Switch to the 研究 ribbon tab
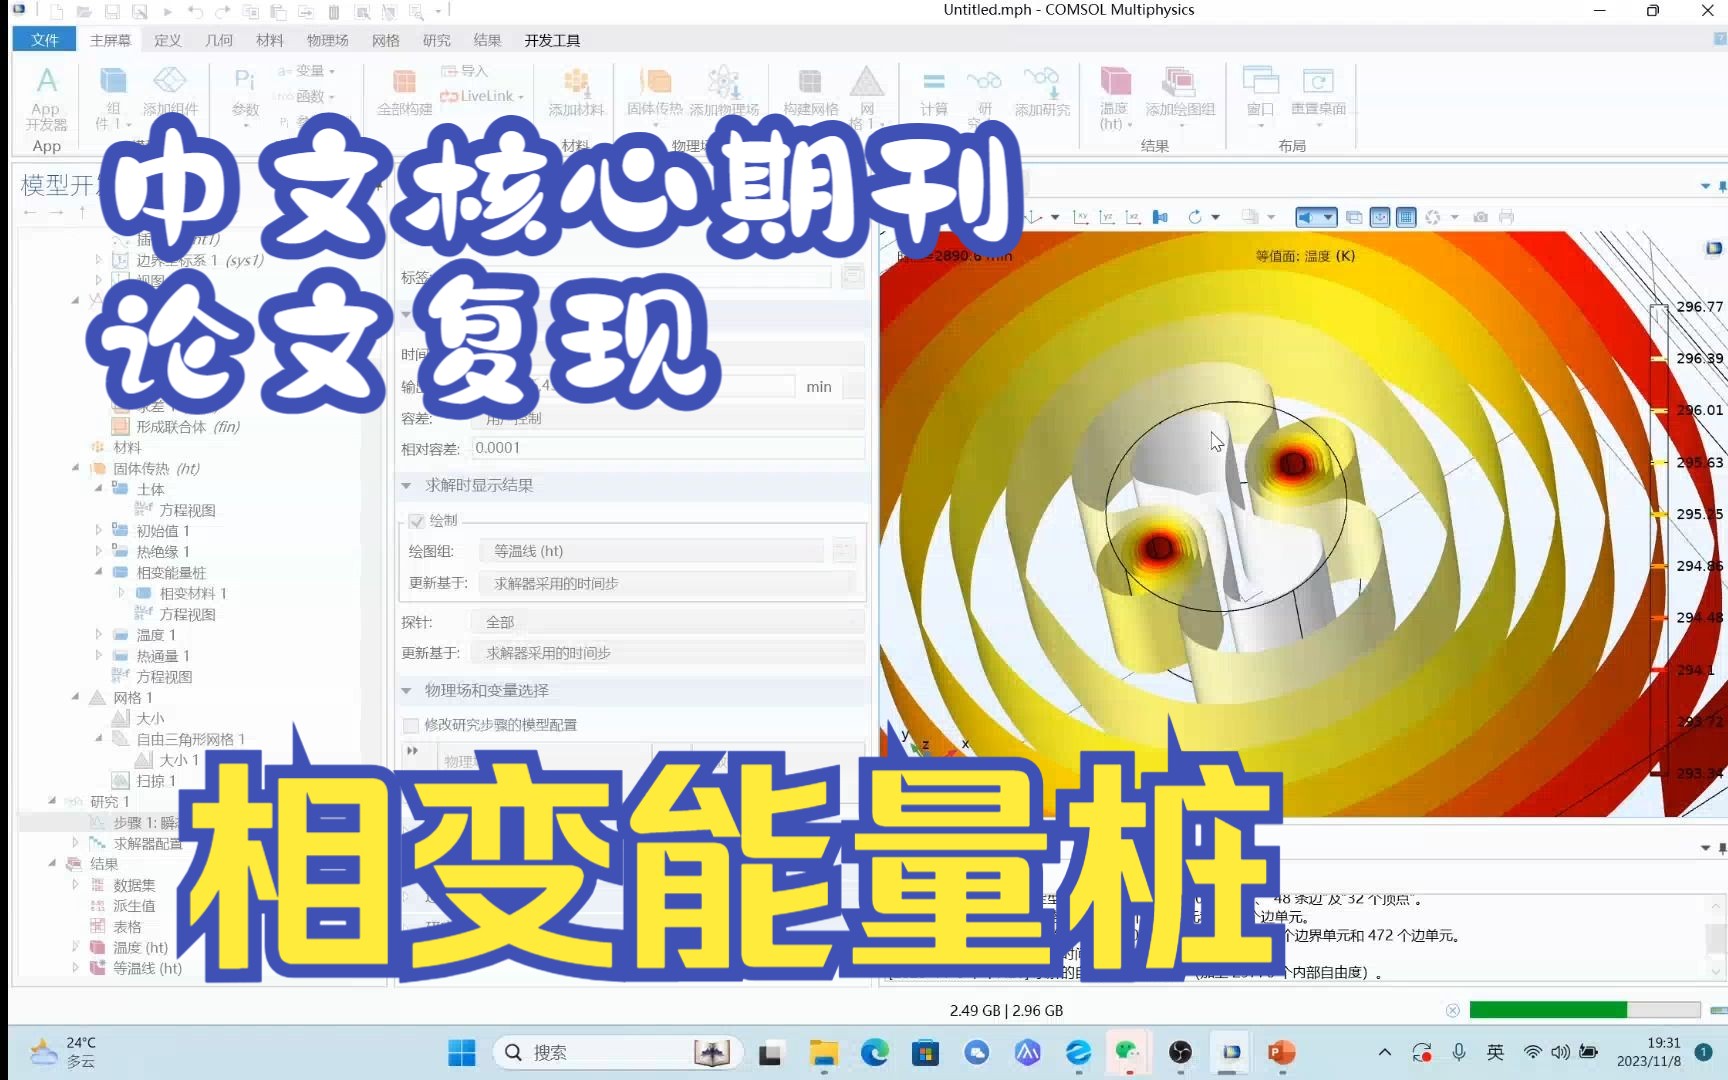This screenshot has height=1080, width=1728. tap(437, 40)
